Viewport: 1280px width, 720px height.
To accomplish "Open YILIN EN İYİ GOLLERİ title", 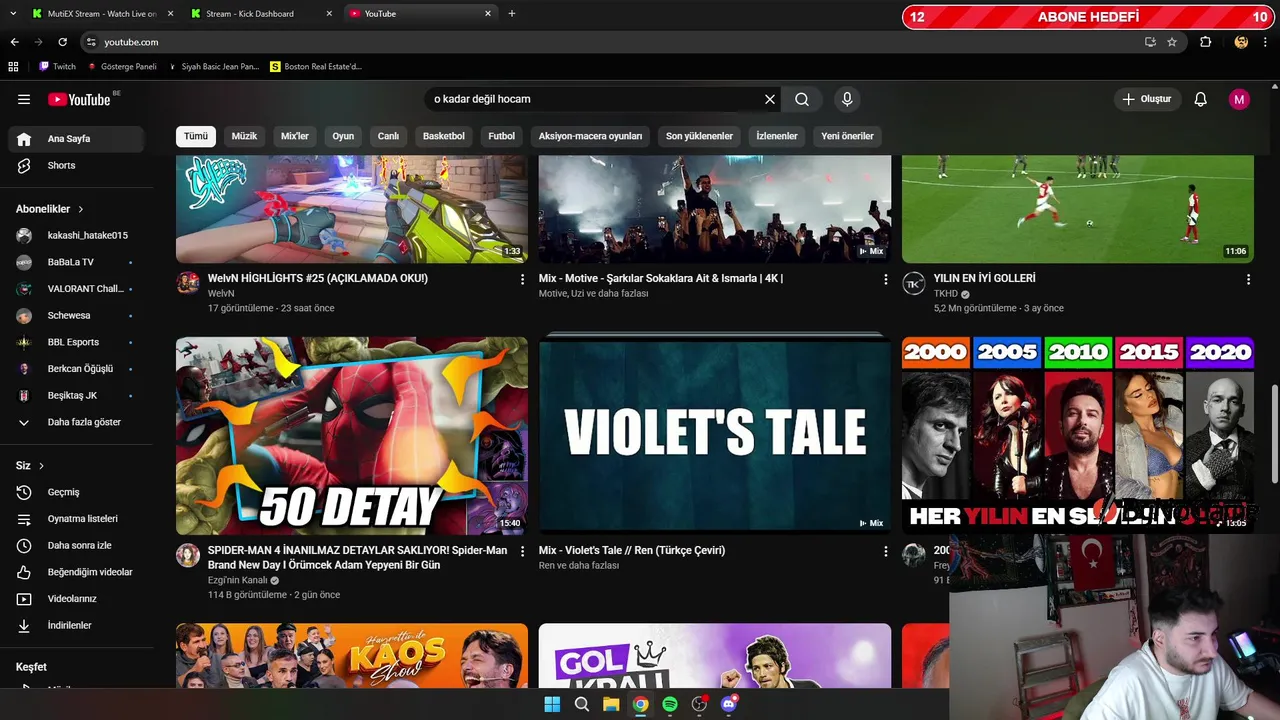I will [x=985, y=278].
